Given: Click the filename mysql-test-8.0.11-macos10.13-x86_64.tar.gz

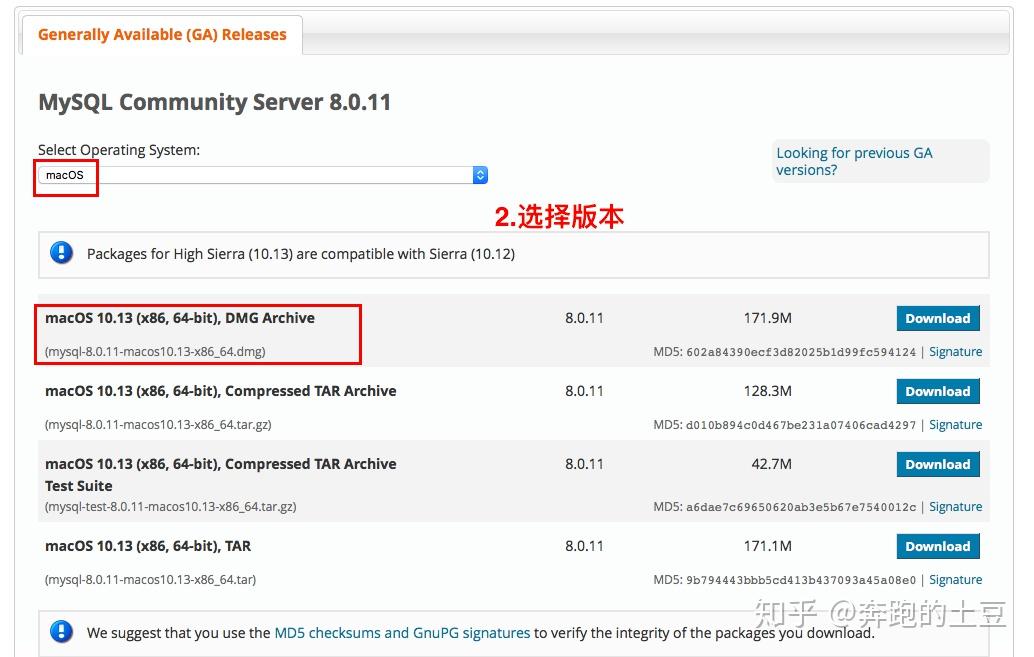Looking at the screenshot, I should pyautogui.click(x=171, y=507).
